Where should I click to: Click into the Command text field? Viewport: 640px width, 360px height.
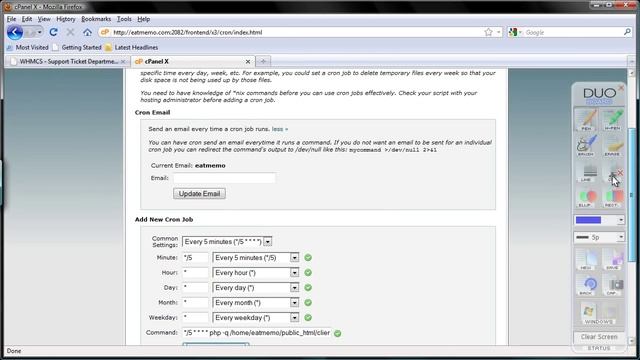pyautogui.click(x=257, y=333)
